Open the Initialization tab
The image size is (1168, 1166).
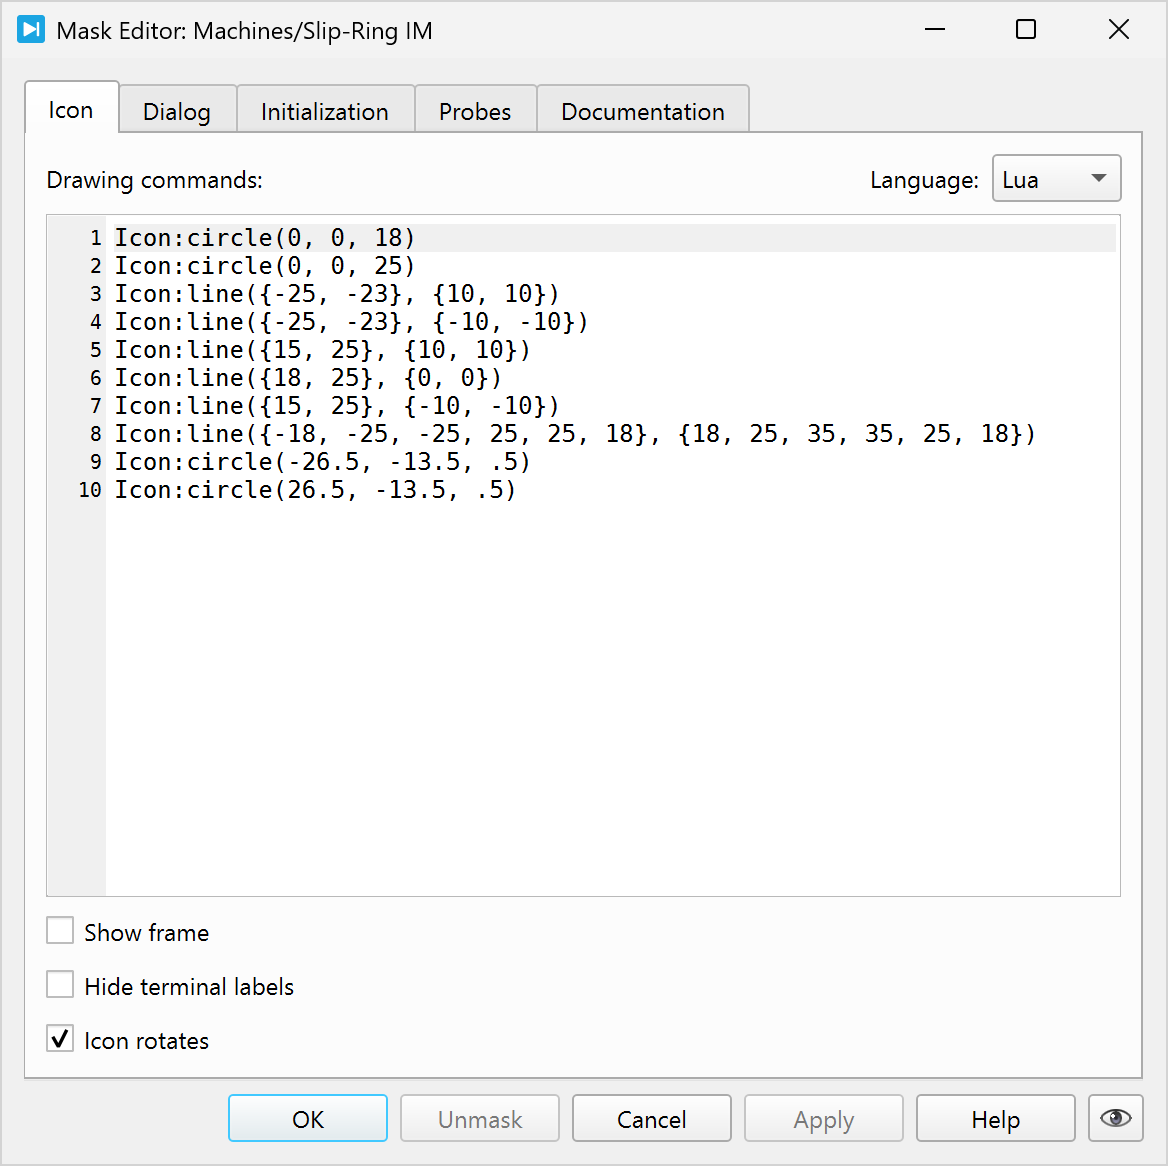324,111
